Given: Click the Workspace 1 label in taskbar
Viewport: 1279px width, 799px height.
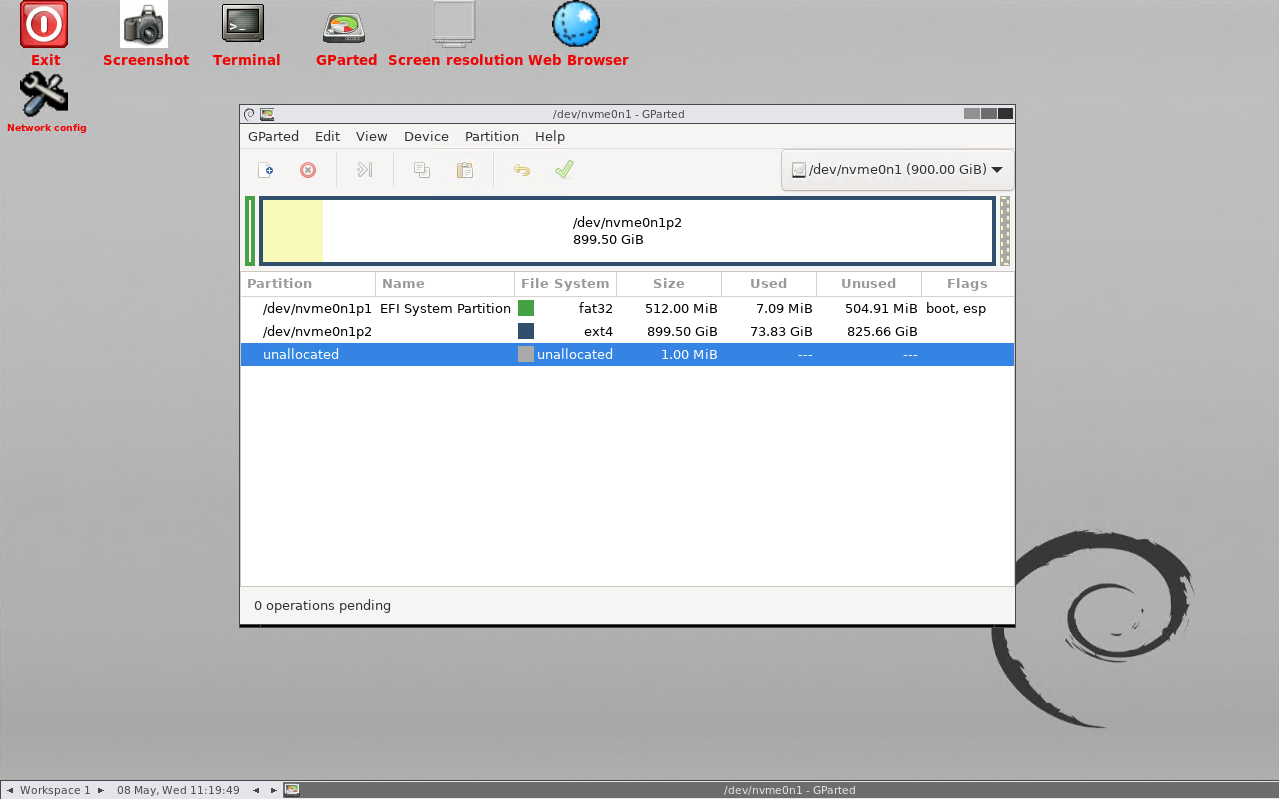Looking at the screenshot, I should (x=55, y=790).
